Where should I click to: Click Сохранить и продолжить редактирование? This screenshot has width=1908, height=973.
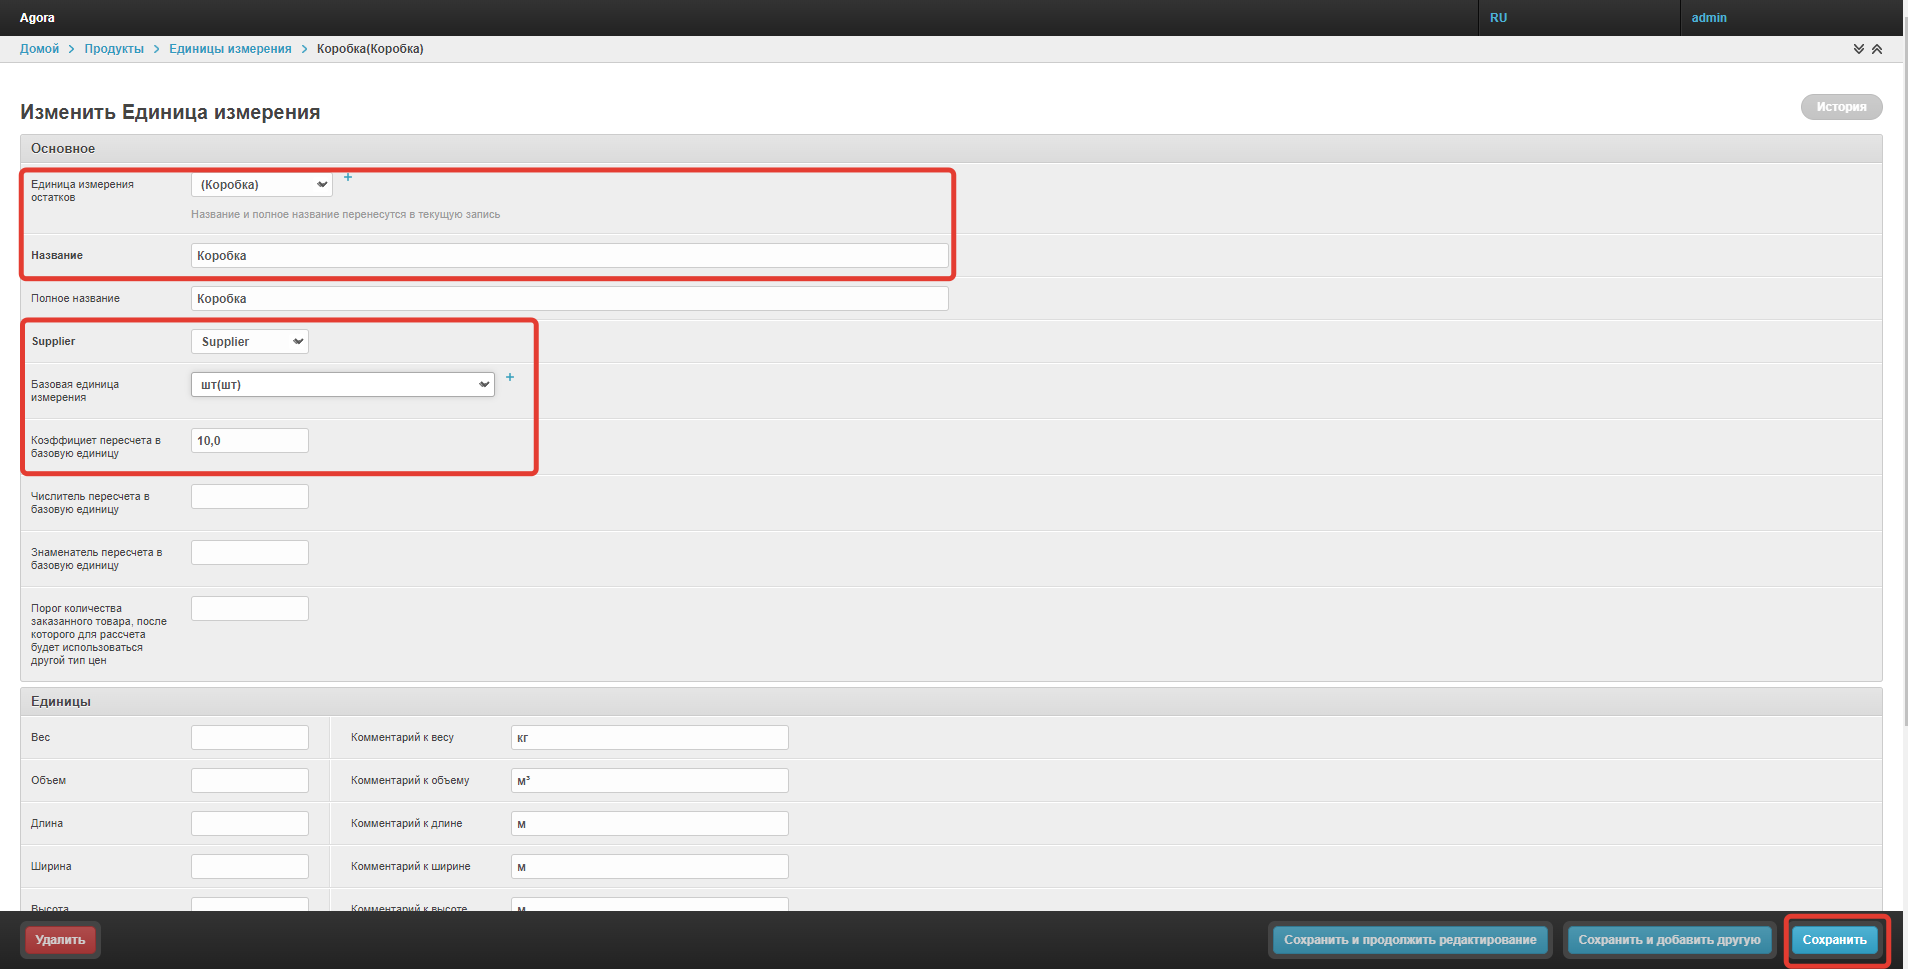[1410, 940]
